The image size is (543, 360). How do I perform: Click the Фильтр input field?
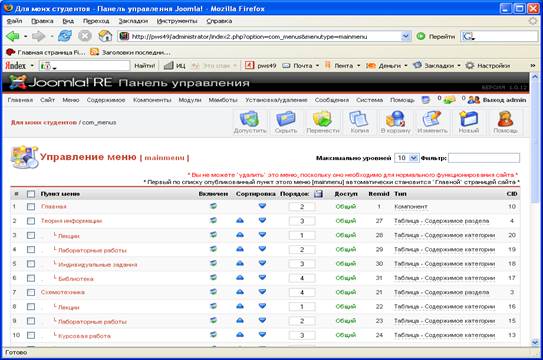point(484,158)
